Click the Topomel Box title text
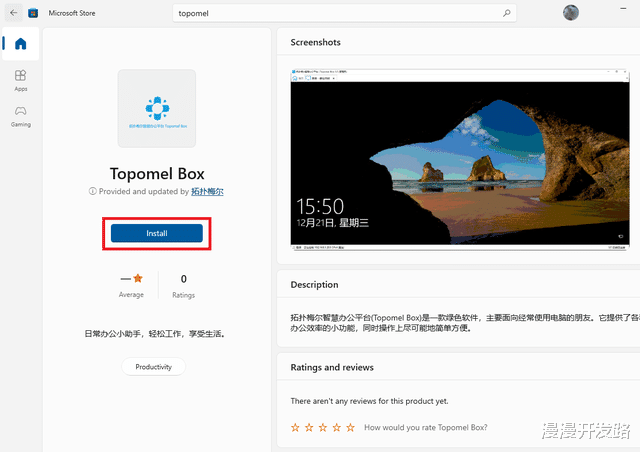The image size is (640, 452). 157,174
